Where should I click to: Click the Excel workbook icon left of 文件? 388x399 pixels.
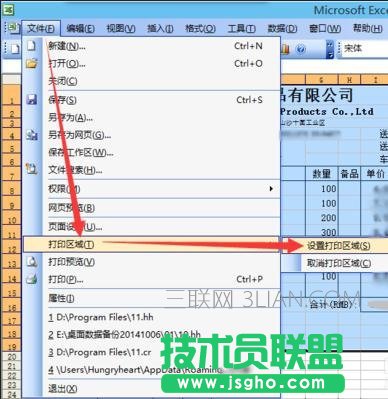click(x=13, y=28)
